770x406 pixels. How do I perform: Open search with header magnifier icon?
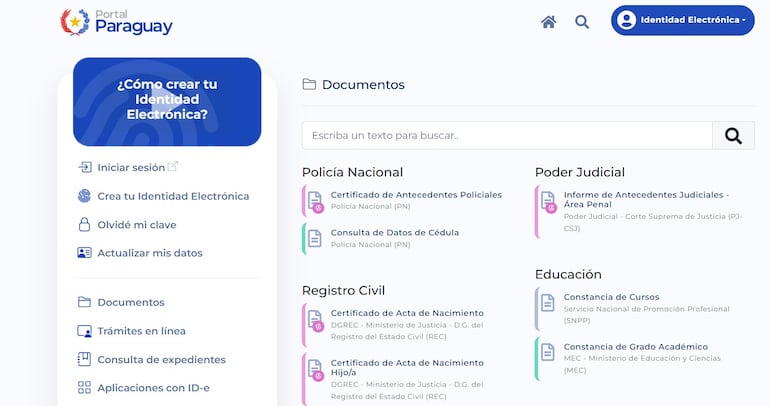click(582, 22)
